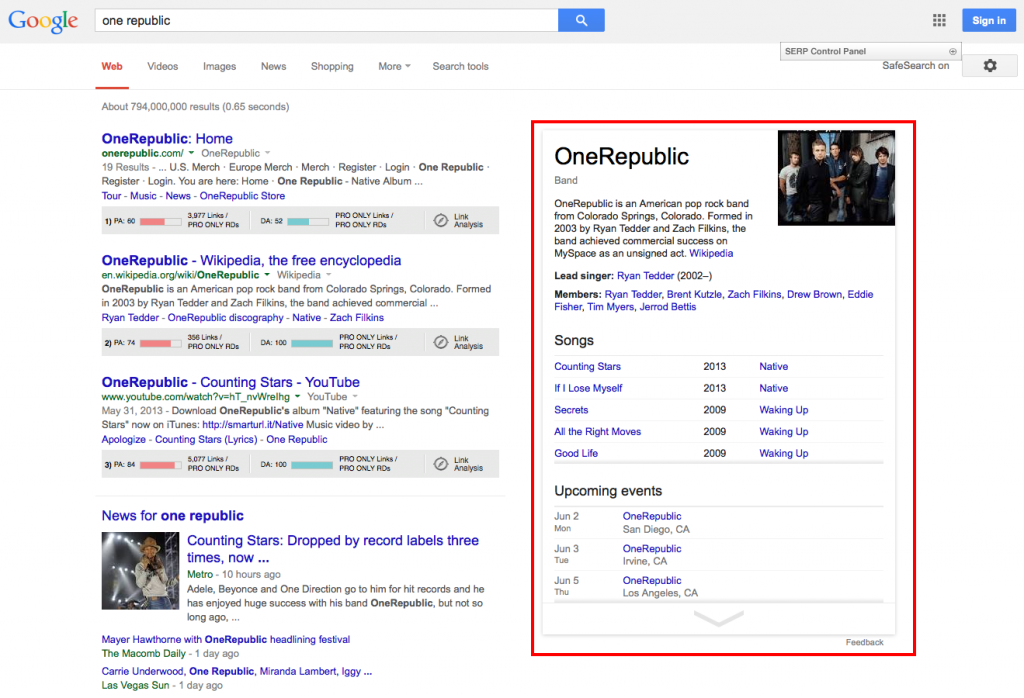Open Waking Up album for Secrets
Image resolution: width=1024 pixels, height=698 pixels.
pos(784,410)
